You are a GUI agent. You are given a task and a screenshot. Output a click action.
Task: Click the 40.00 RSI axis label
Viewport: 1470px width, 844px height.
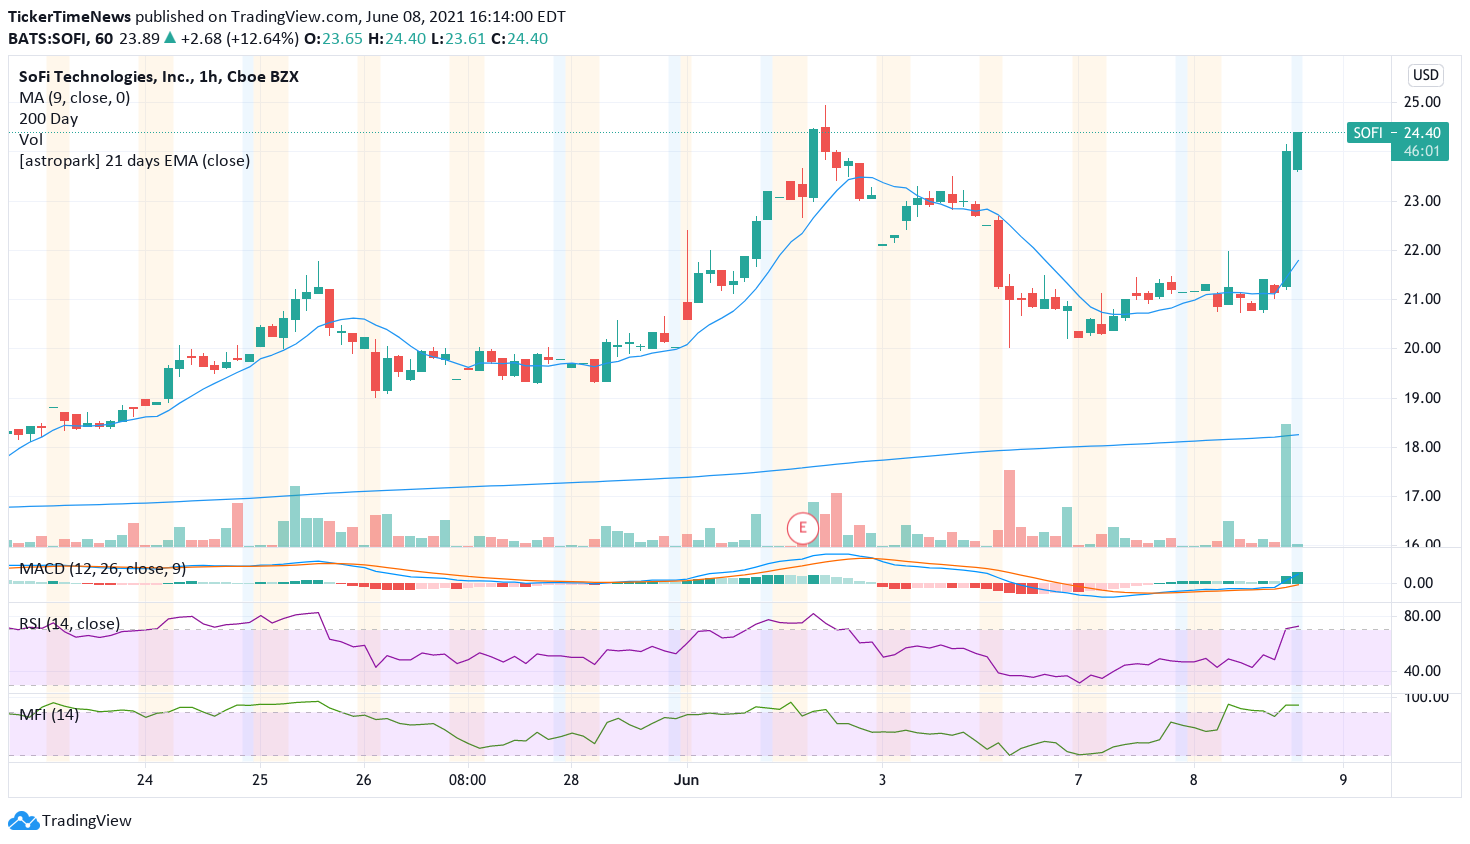[x=1422, y=671]
